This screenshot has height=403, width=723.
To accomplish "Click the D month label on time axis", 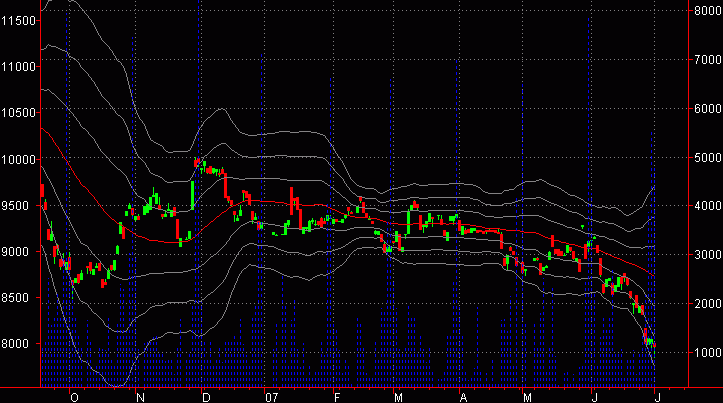I will point(206,397).
